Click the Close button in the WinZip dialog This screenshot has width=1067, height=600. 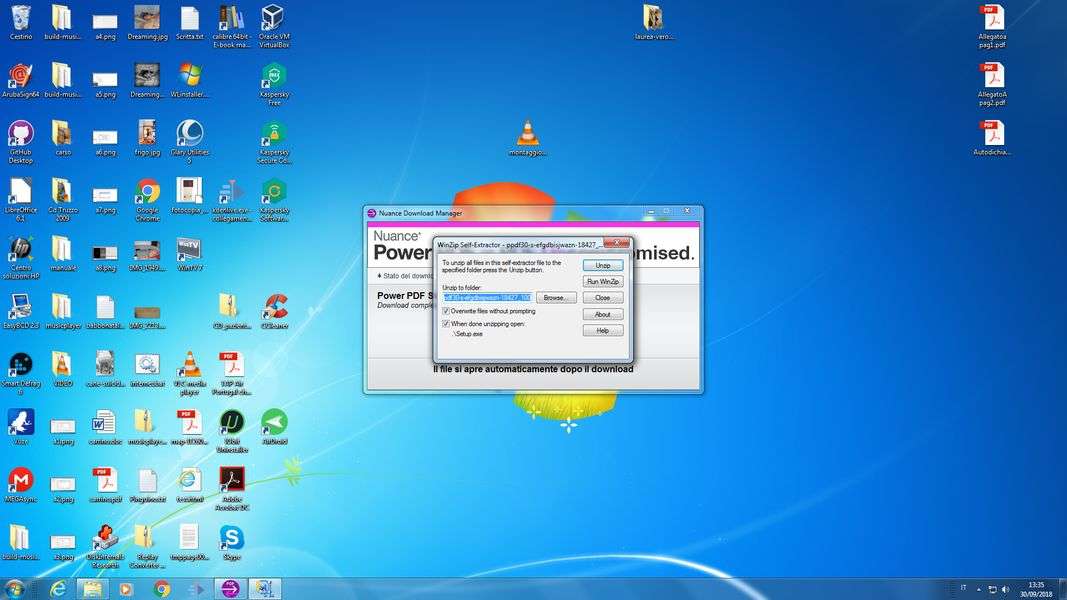pyautogui.click(x=602, y=298)
